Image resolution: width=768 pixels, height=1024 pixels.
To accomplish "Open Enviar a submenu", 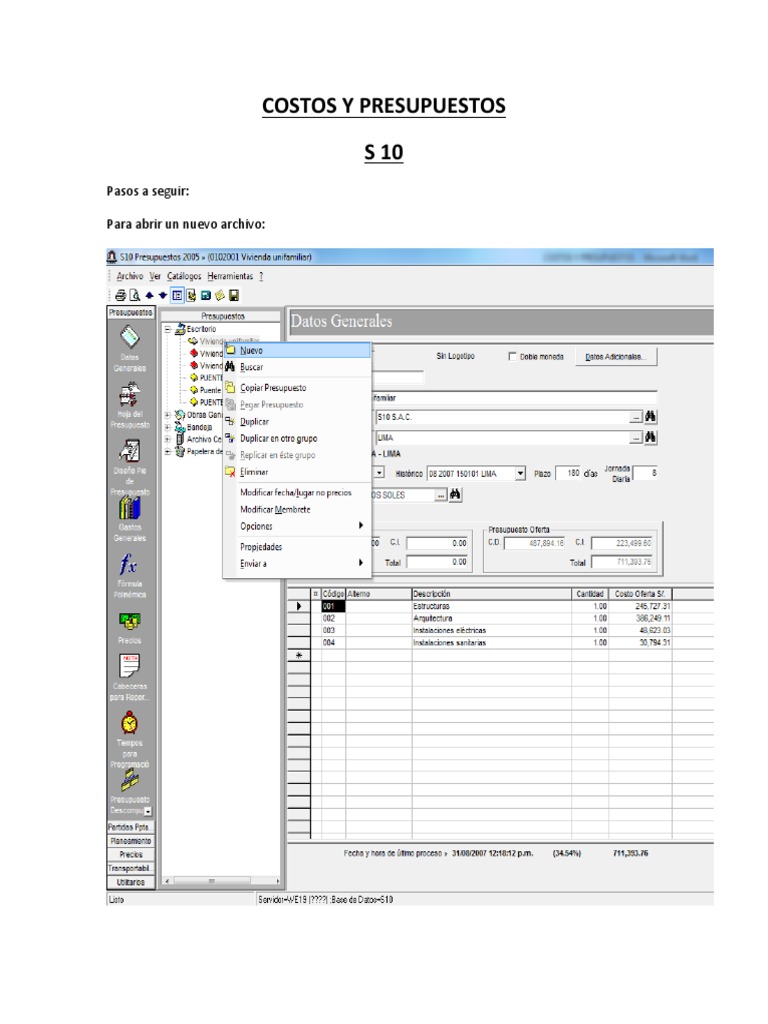I will (x=298, y=564).
